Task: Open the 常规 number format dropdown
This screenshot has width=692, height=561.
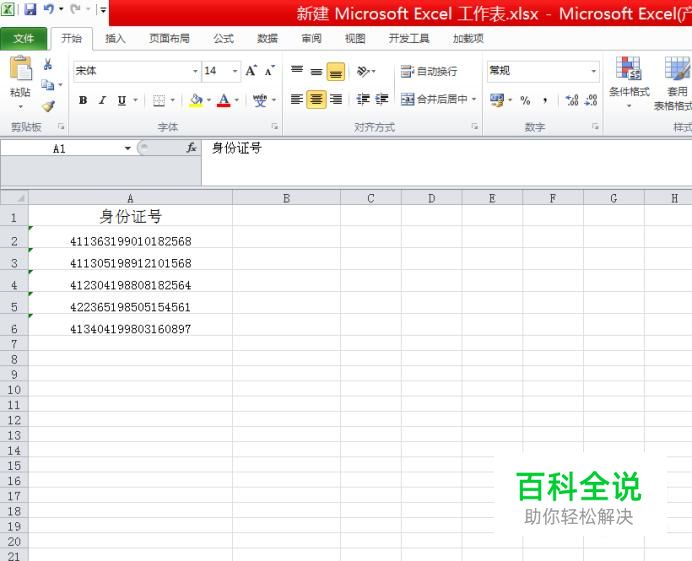Action: click(x=594, y=71)
